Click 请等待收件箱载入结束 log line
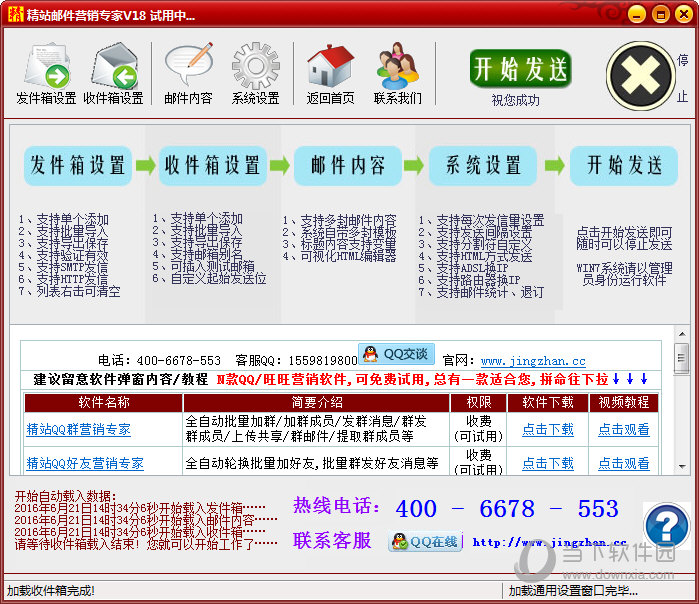 (146, 544)
